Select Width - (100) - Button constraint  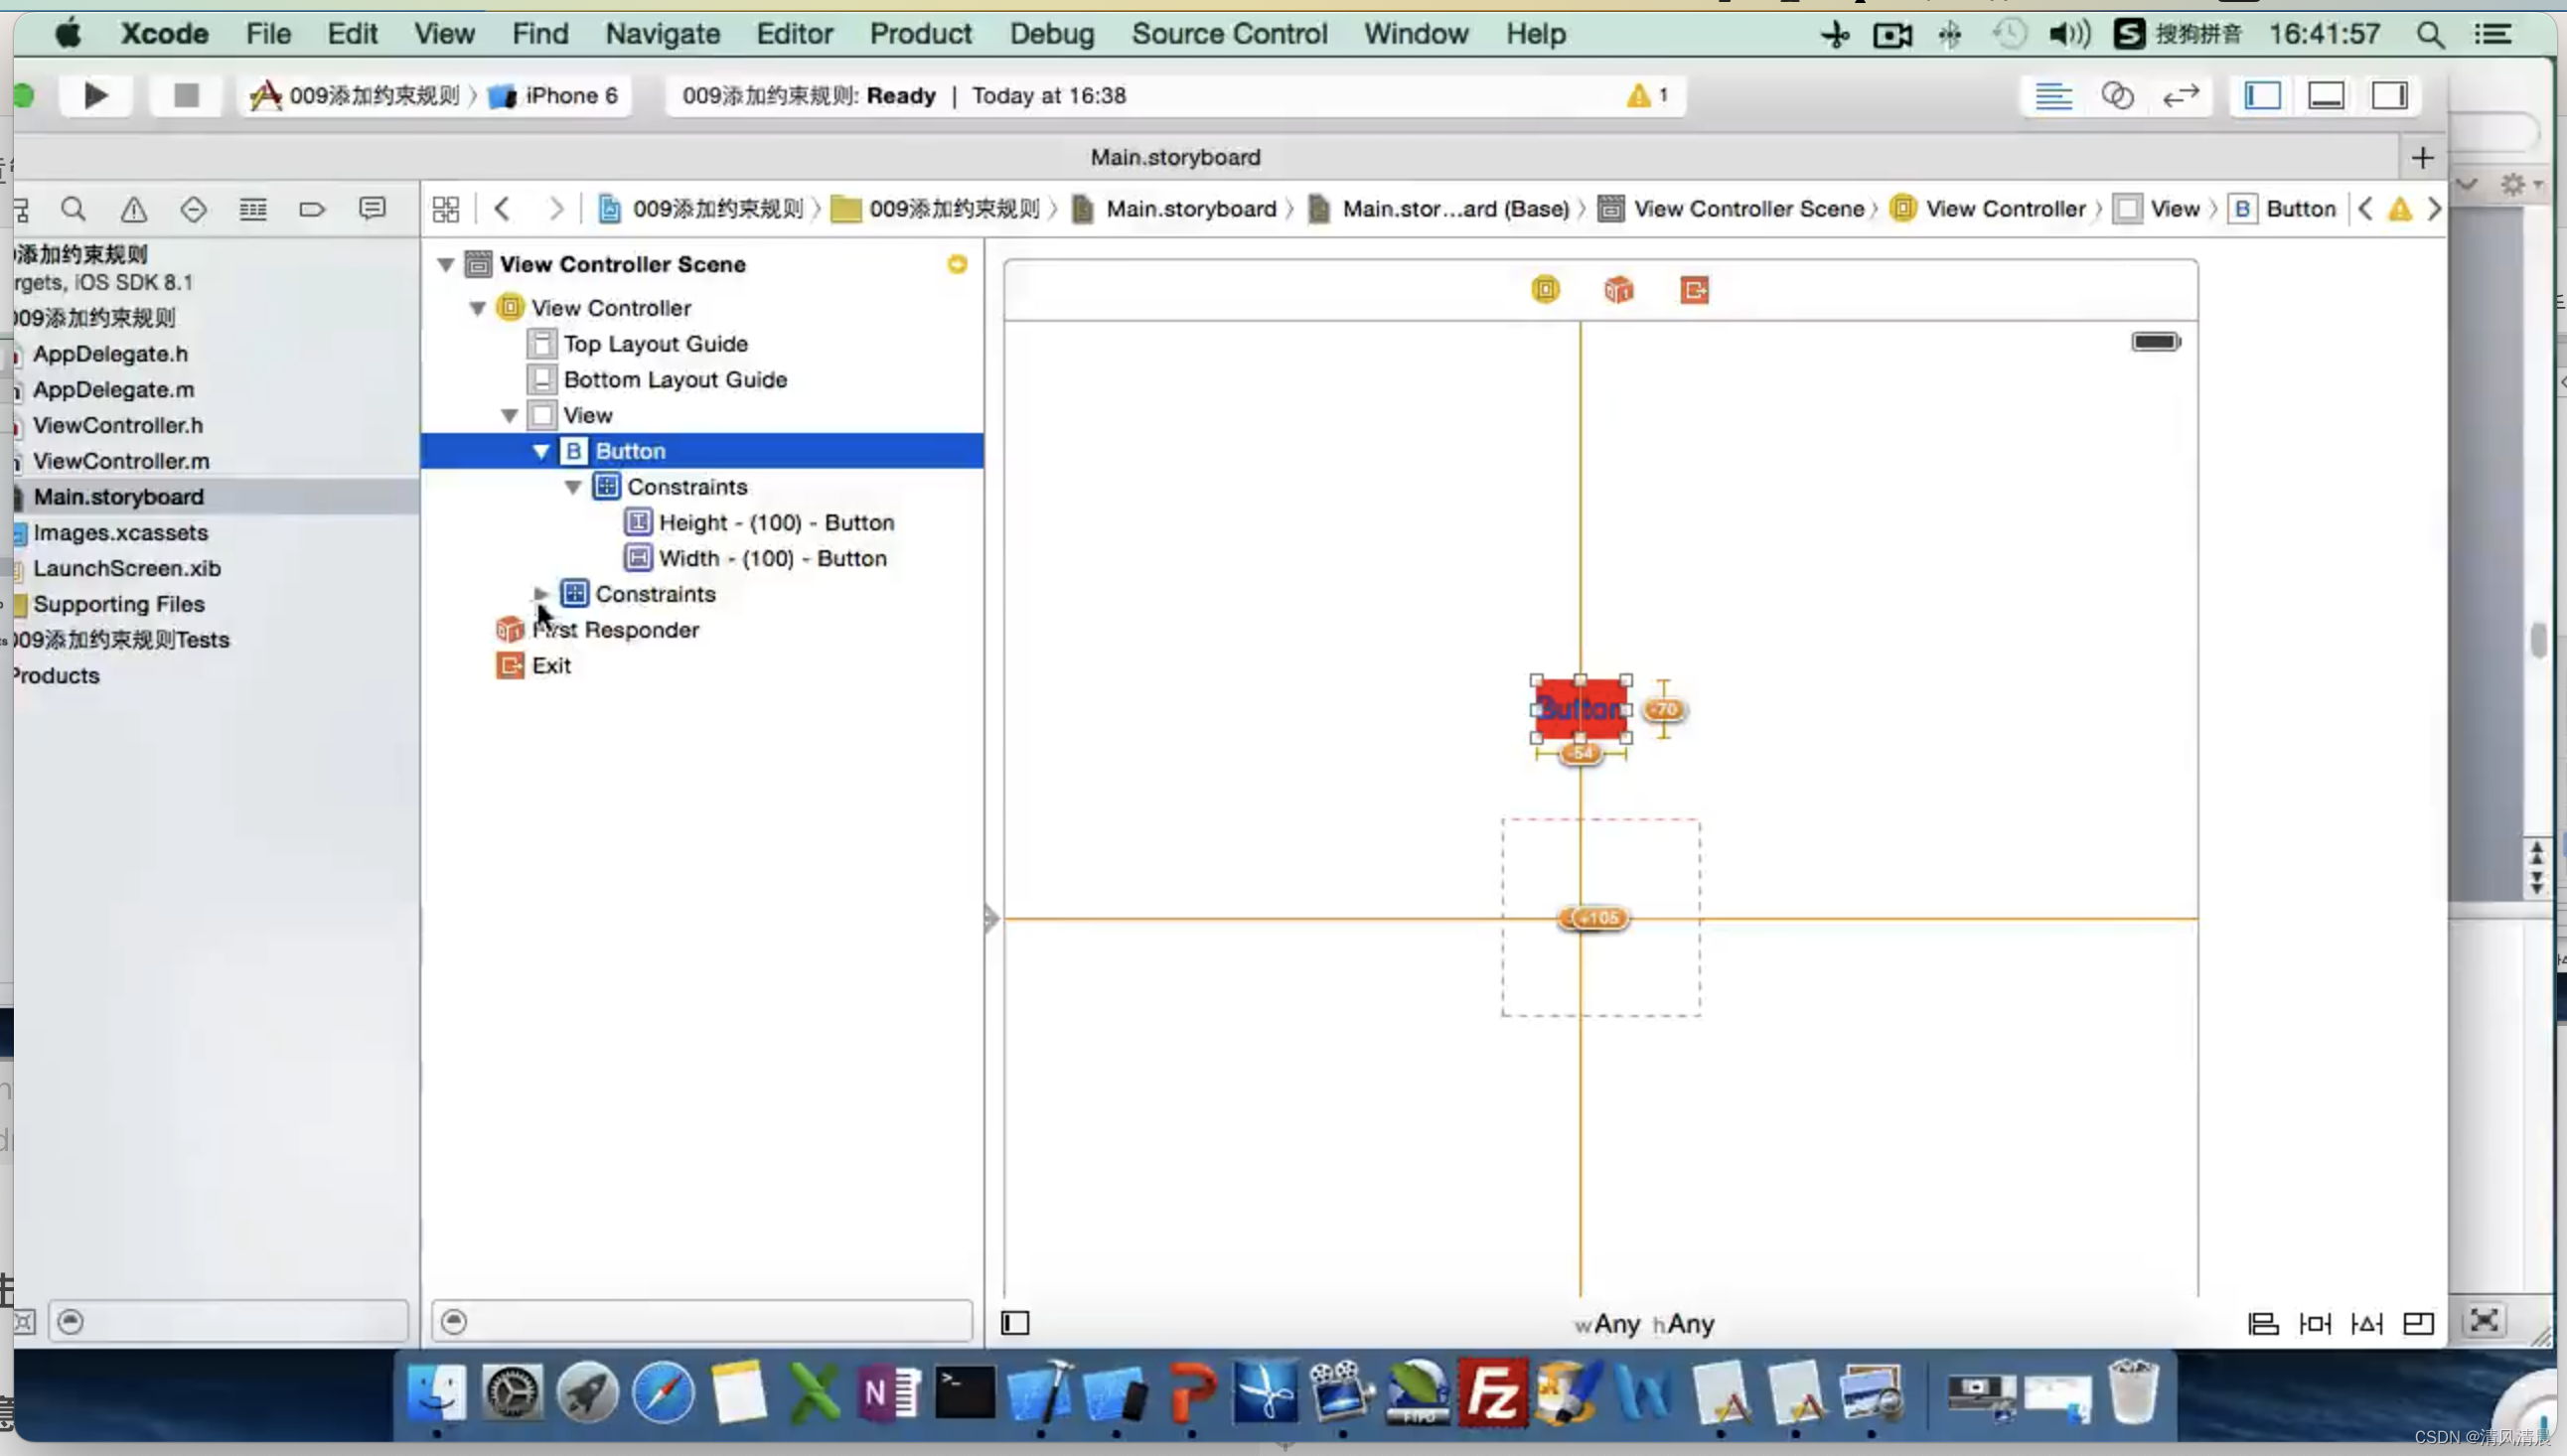coord(772,557)
